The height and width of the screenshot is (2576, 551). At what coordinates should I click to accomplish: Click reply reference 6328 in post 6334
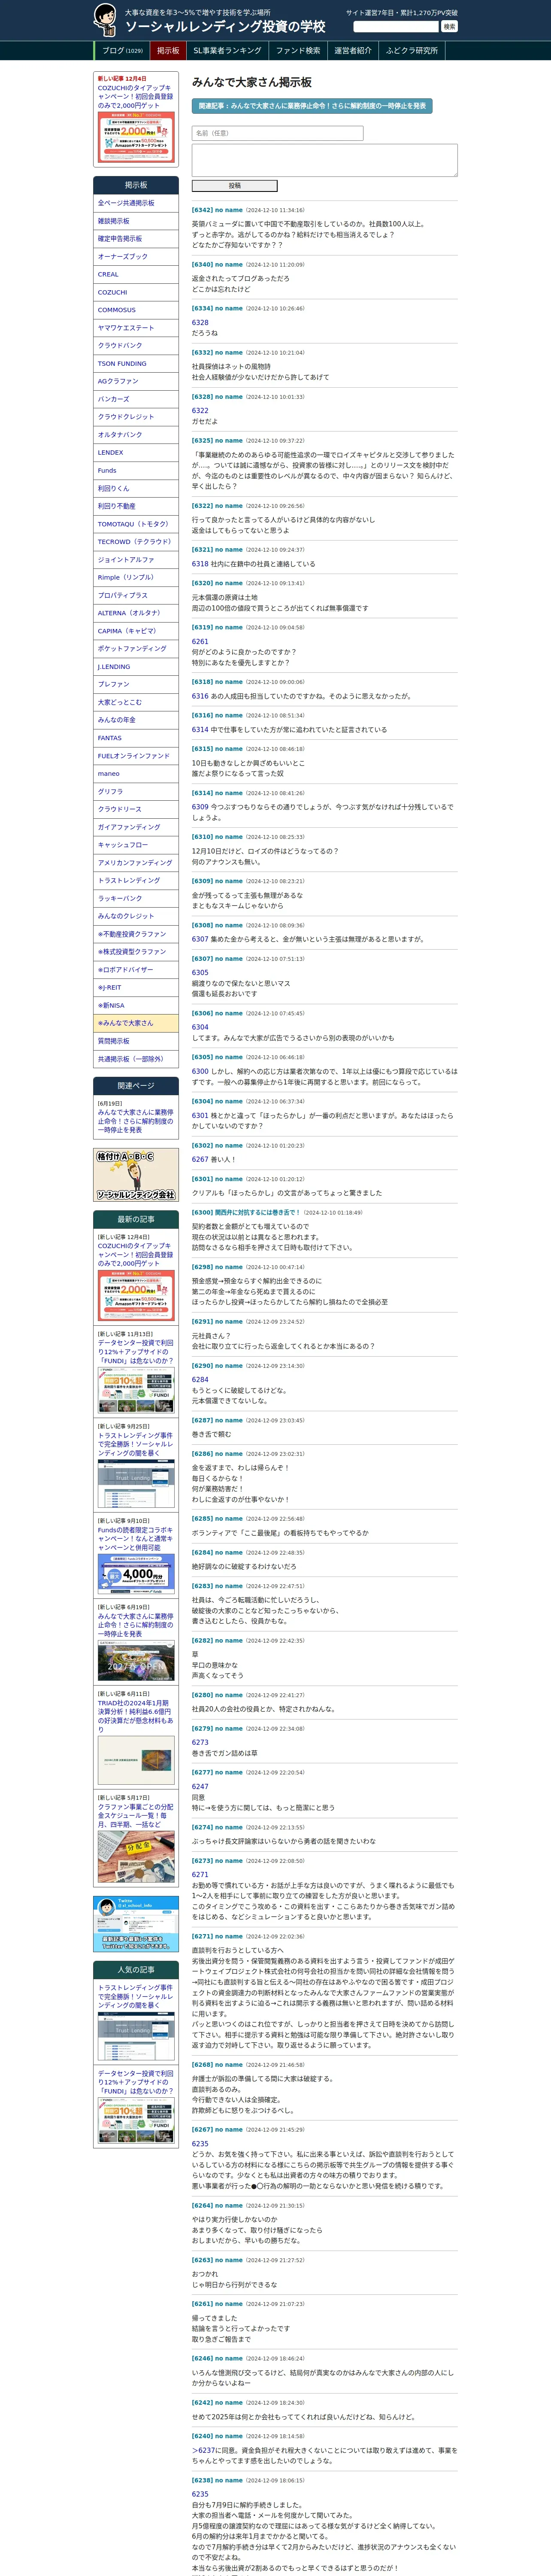200,323
